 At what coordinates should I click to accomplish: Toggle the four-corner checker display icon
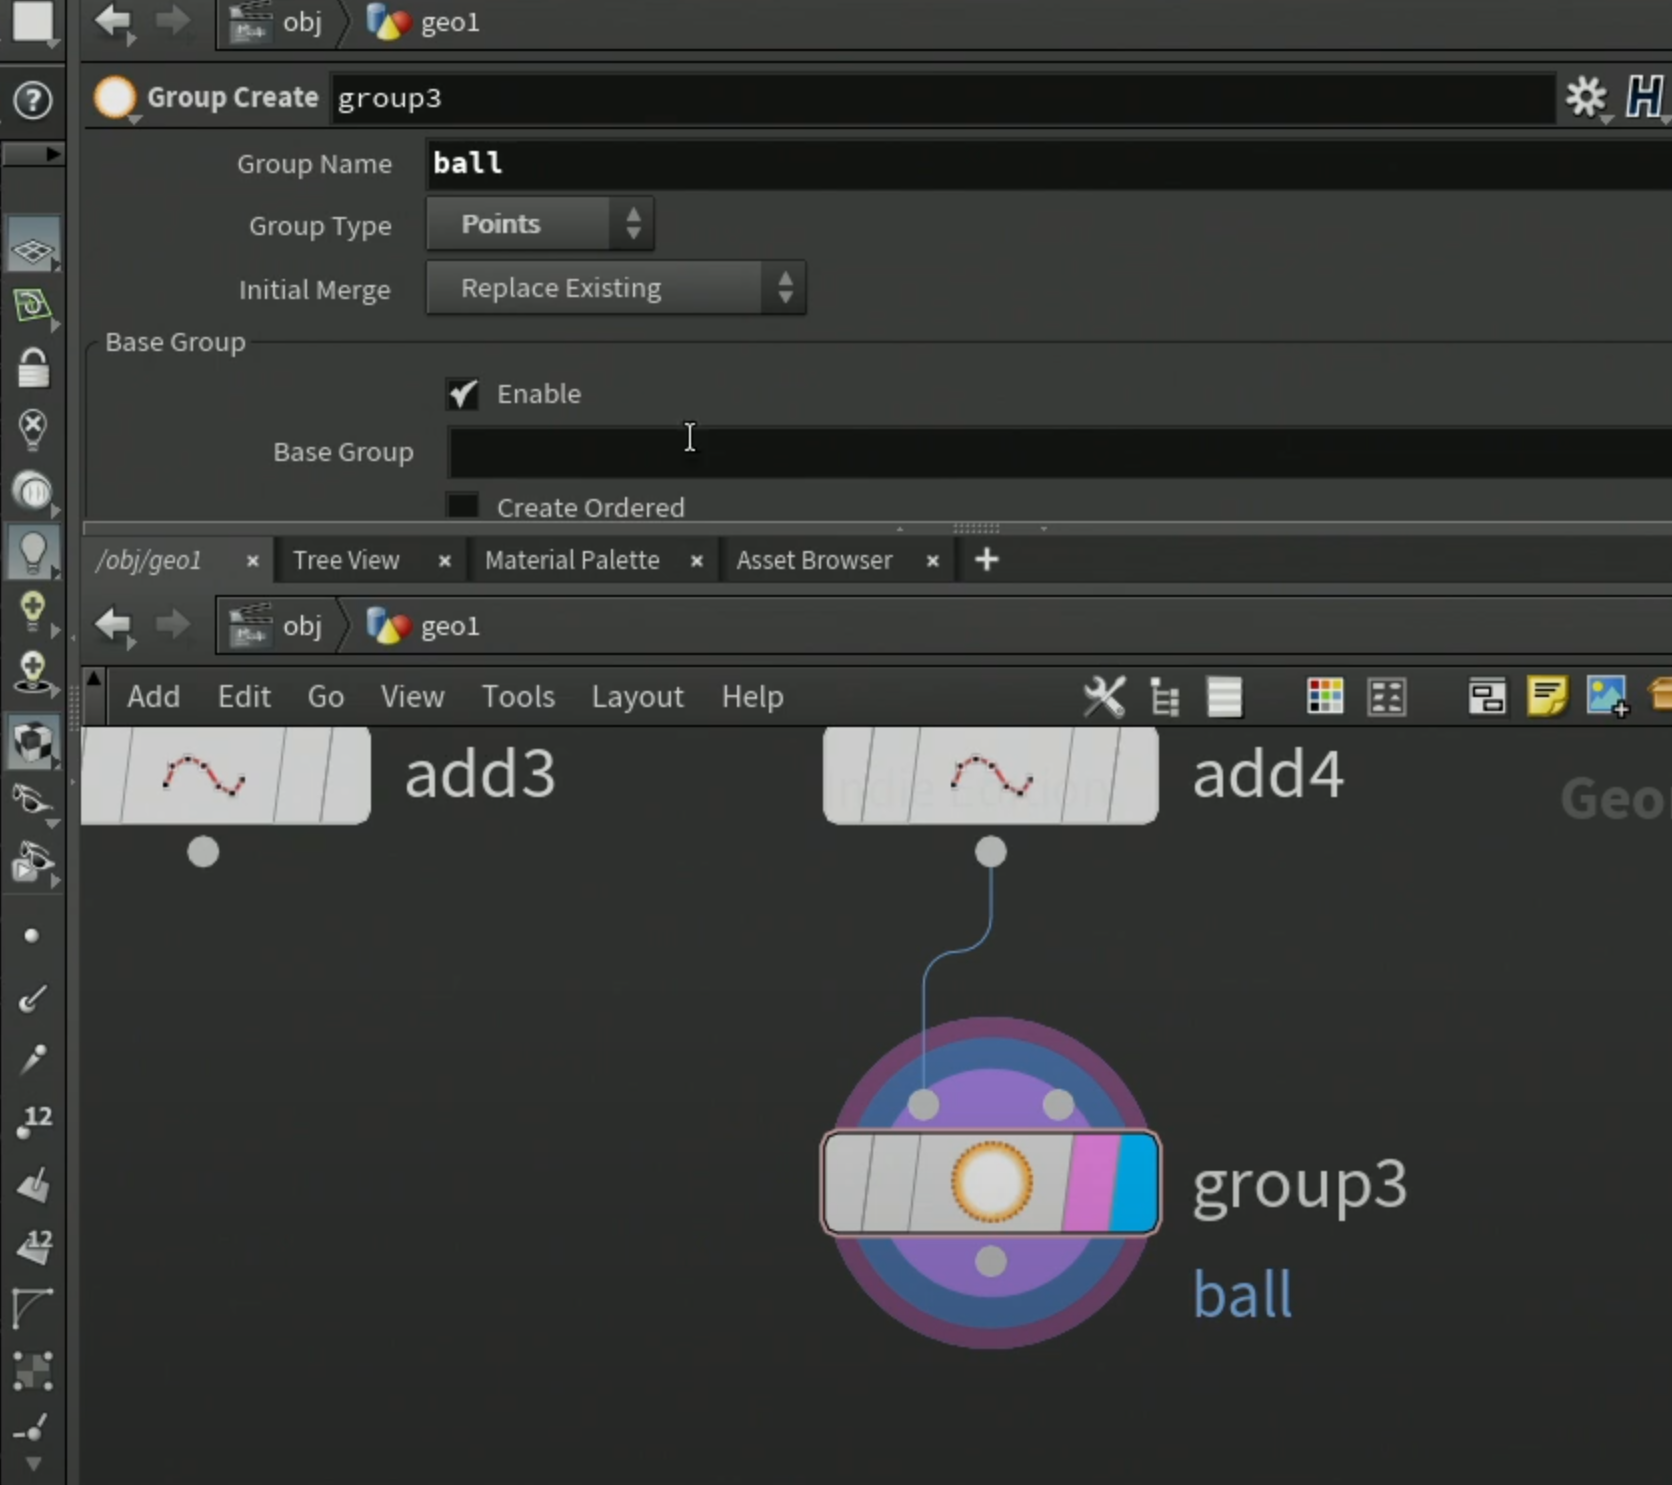[32, 1371]
